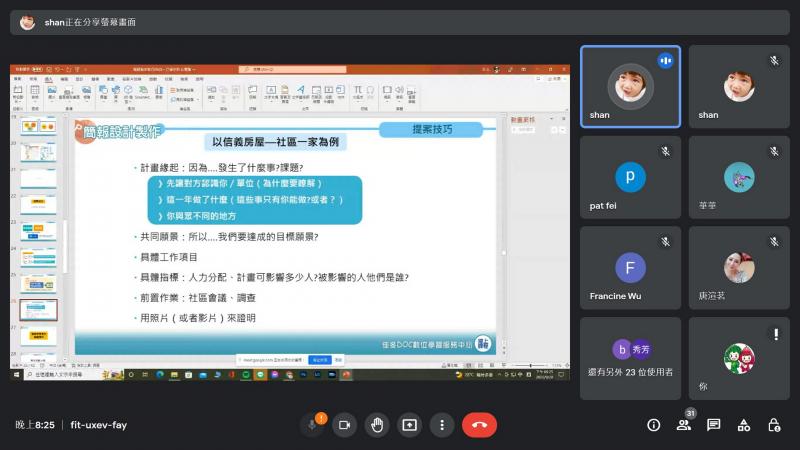Click the hide link beside stop sharing
This screenshot has height=450, width=800.
click(338, 360)
